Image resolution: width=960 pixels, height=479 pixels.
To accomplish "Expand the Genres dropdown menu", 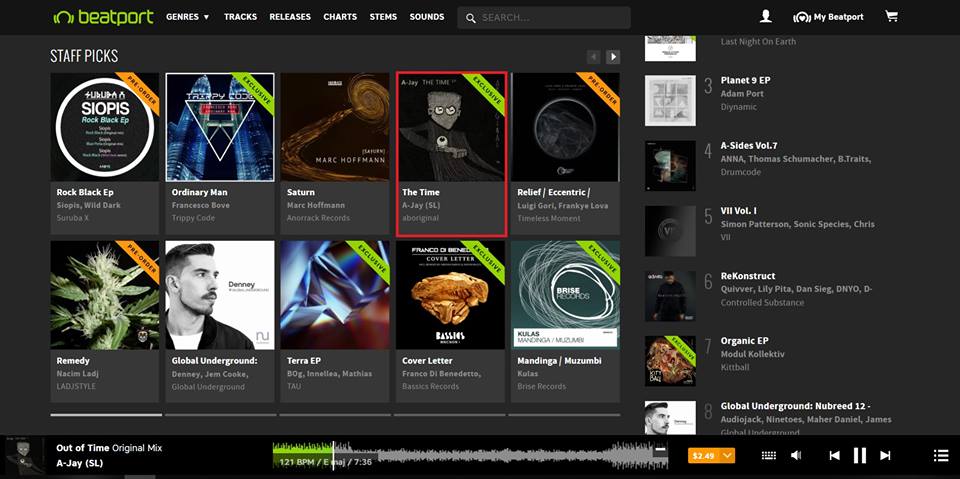I will coord(187,17).
